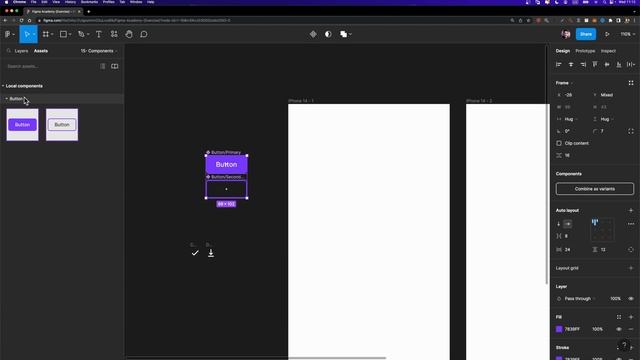Click the Resize to fit icon
The height and width of the screenshot is (360, 640).
tap(631, 83)
